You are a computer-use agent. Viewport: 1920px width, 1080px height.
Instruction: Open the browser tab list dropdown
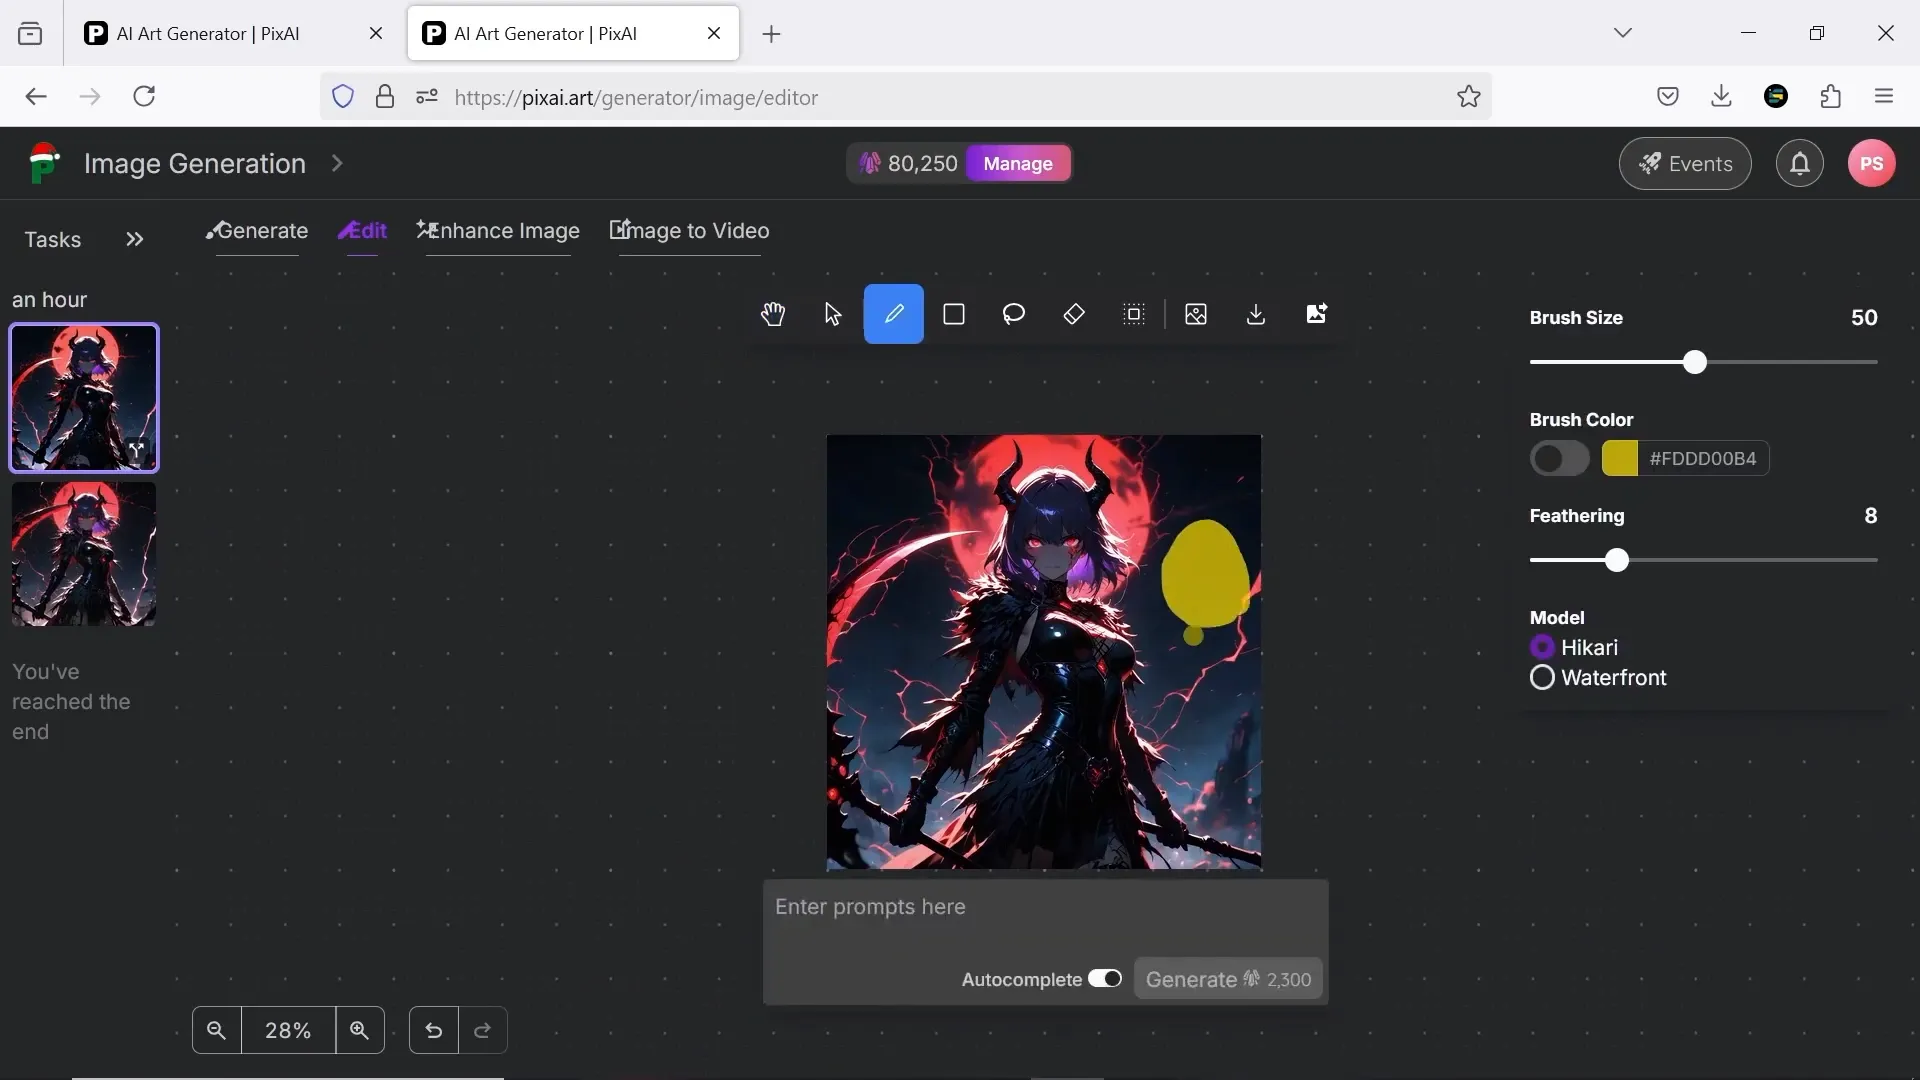point(1623,33)
